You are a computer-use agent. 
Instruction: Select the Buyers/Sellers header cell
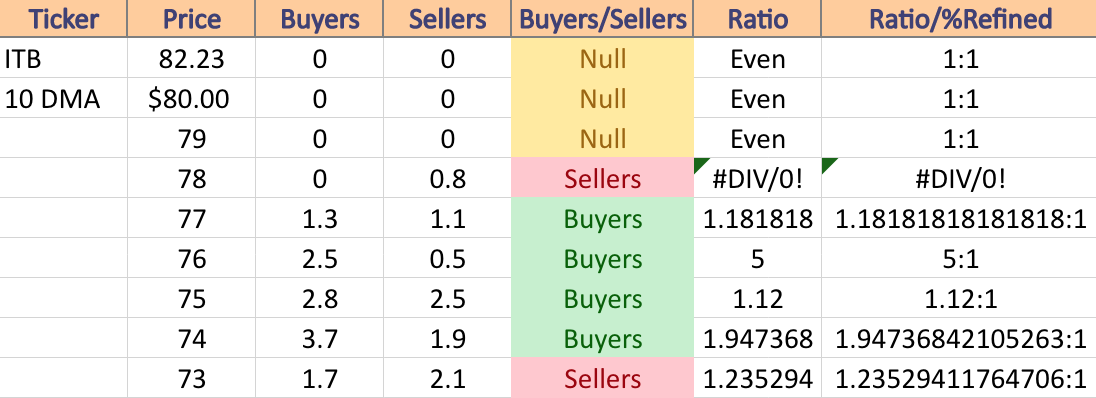click(x=603, y=18)
